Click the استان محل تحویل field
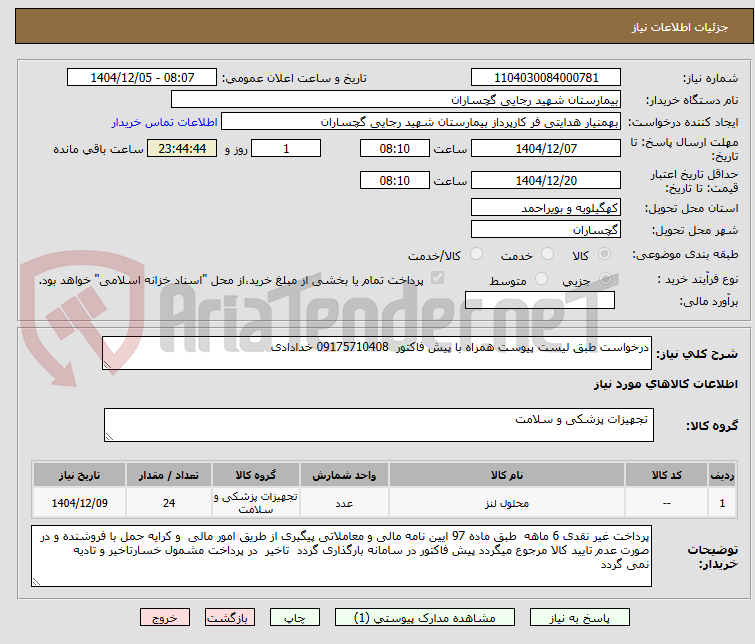This screenshot has height=644, width=755. point(546,208)
